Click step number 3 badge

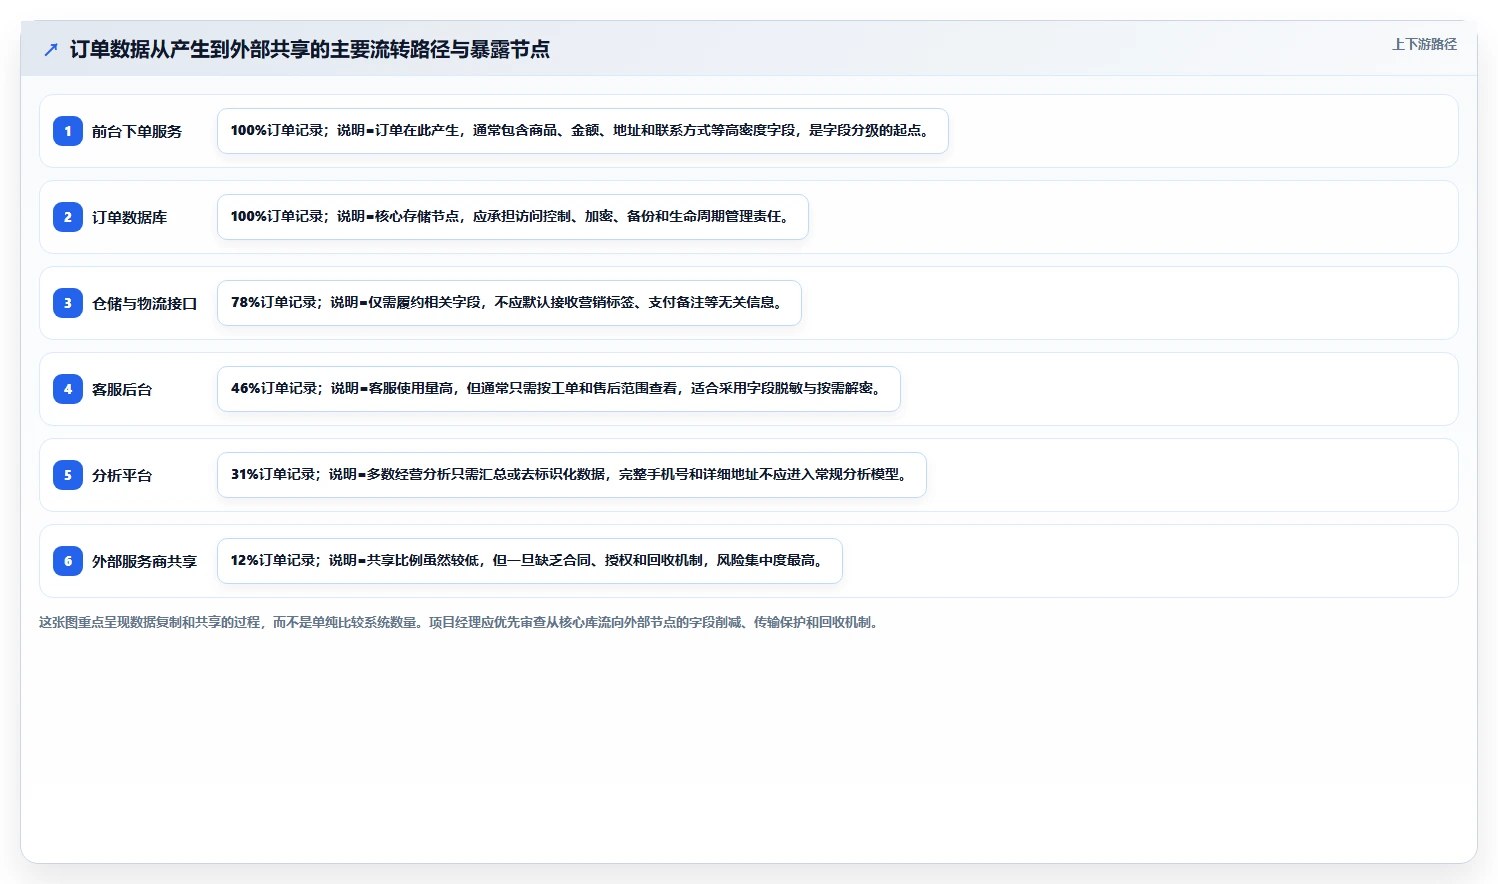[x=68, y=303]
